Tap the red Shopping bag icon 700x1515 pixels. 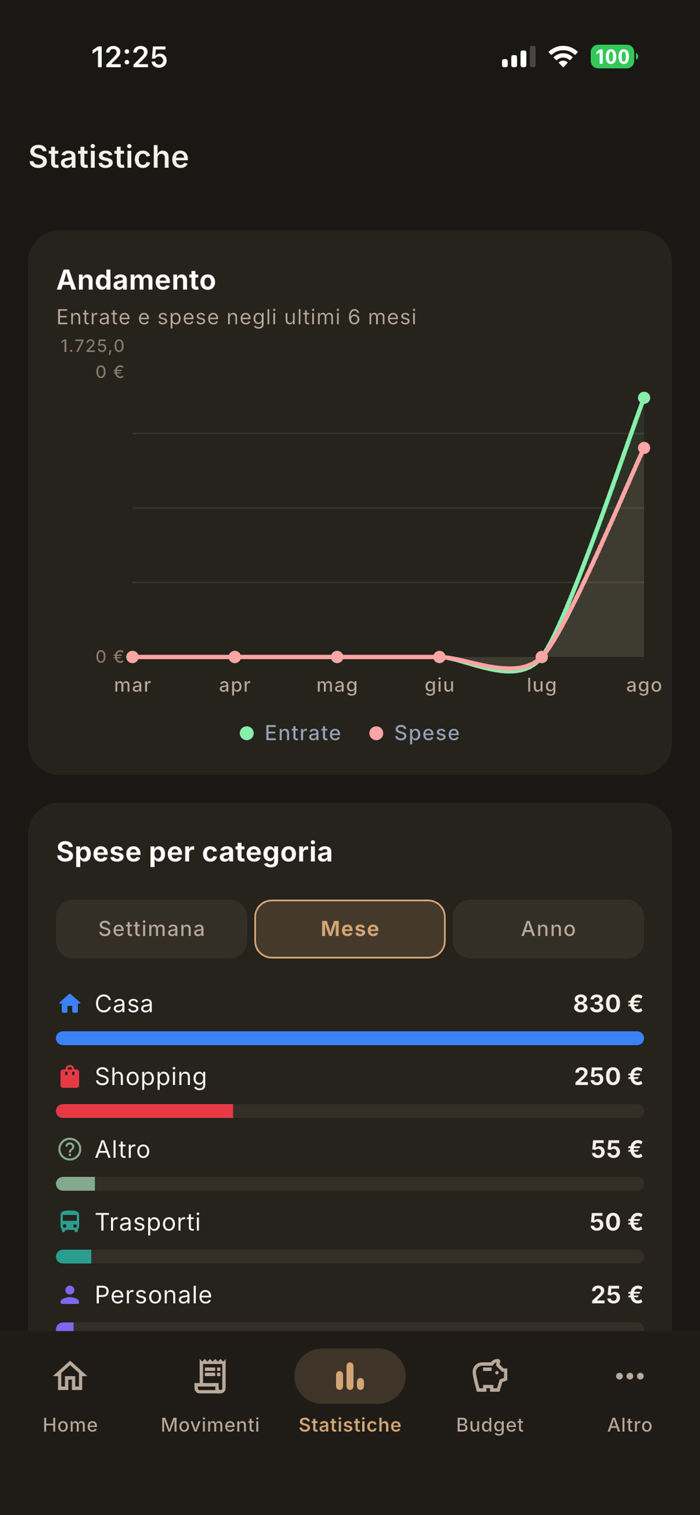point(69,1076)
